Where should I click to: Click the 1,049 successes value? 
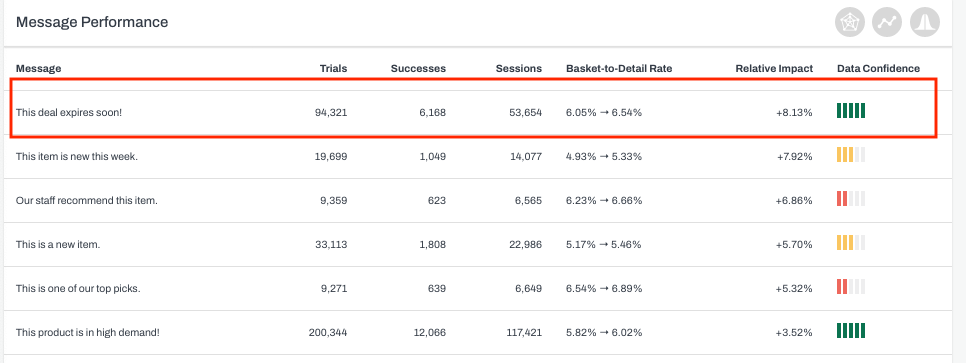point(432,157)
